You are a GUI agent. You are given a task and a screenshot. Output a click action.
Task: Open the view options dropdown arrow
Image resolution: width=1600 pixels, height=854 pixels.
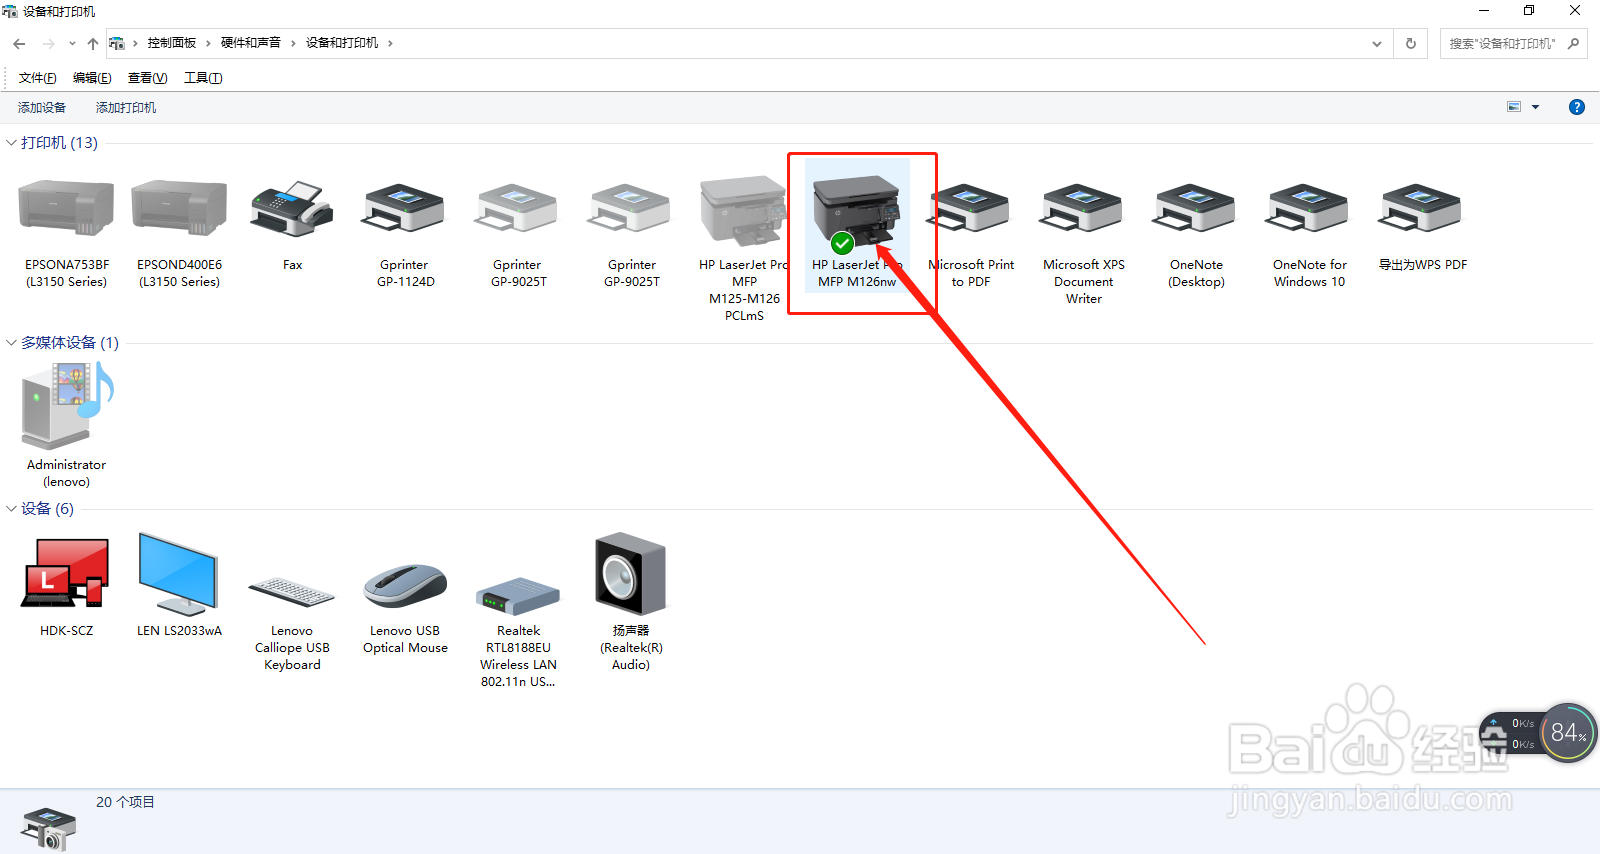pos(1536,107)
